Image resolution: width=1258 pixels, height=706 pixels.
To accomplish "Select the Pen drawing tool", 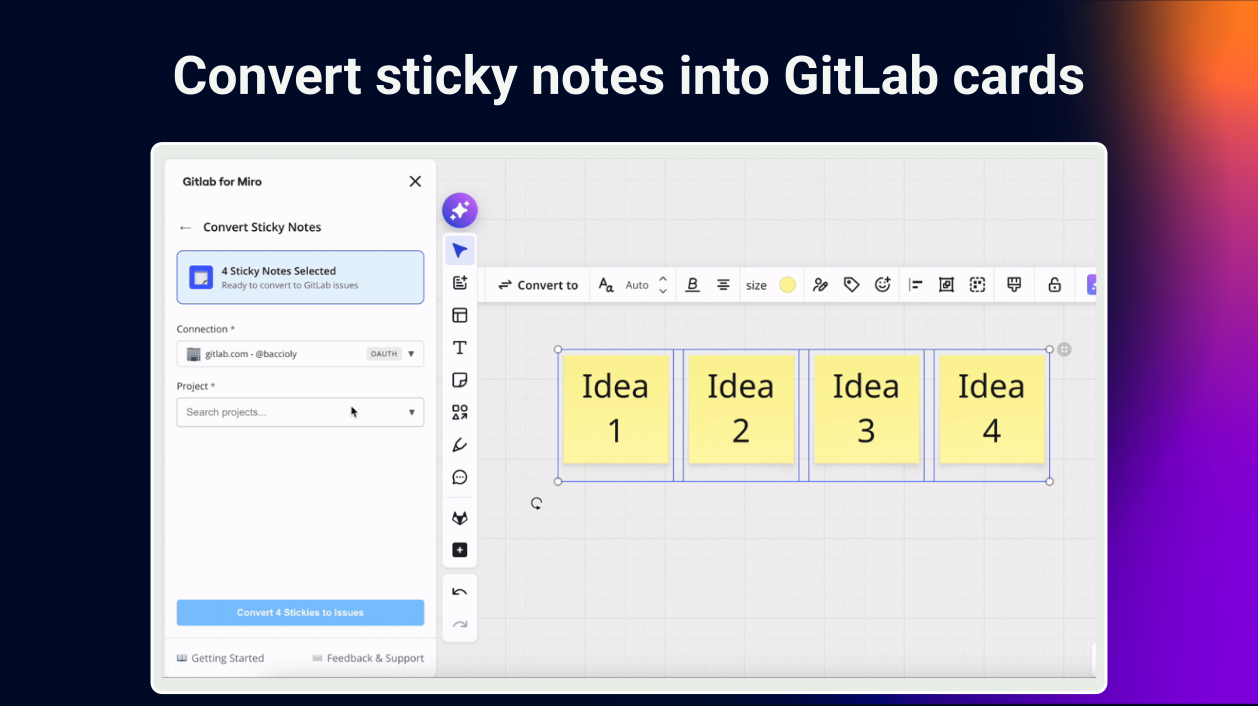I will (x=460, y=445).
